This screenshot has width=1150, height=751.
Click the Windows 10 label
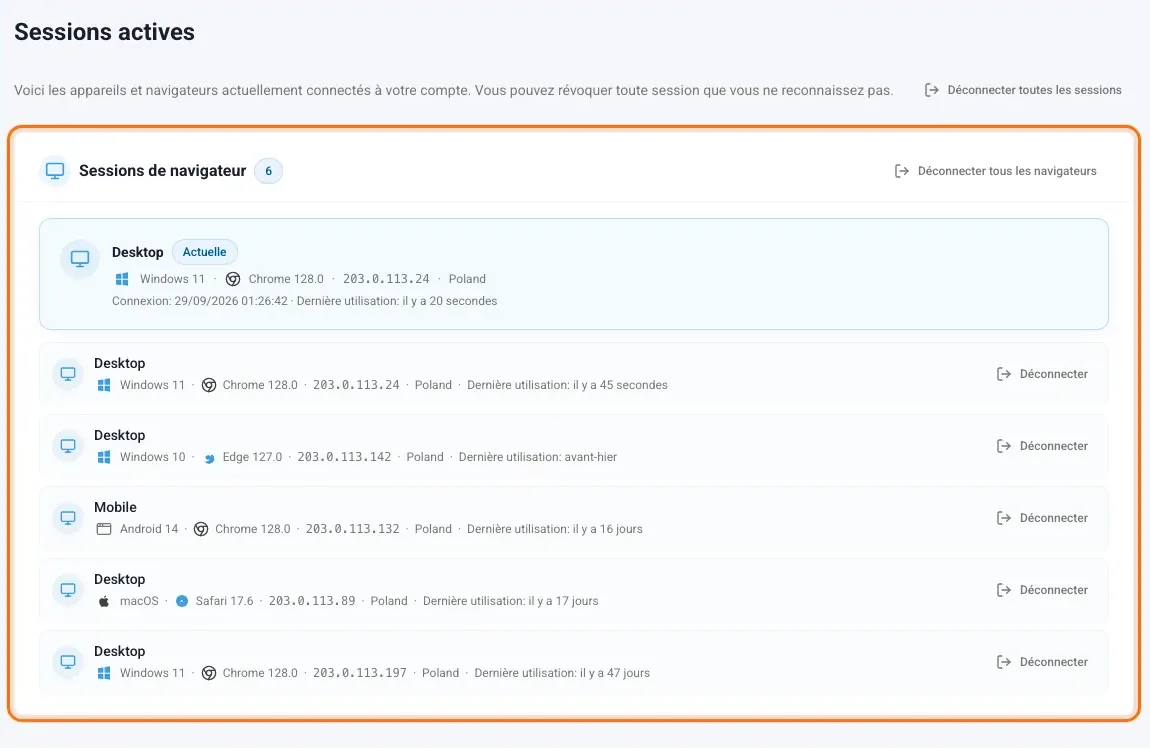(153, 457)
